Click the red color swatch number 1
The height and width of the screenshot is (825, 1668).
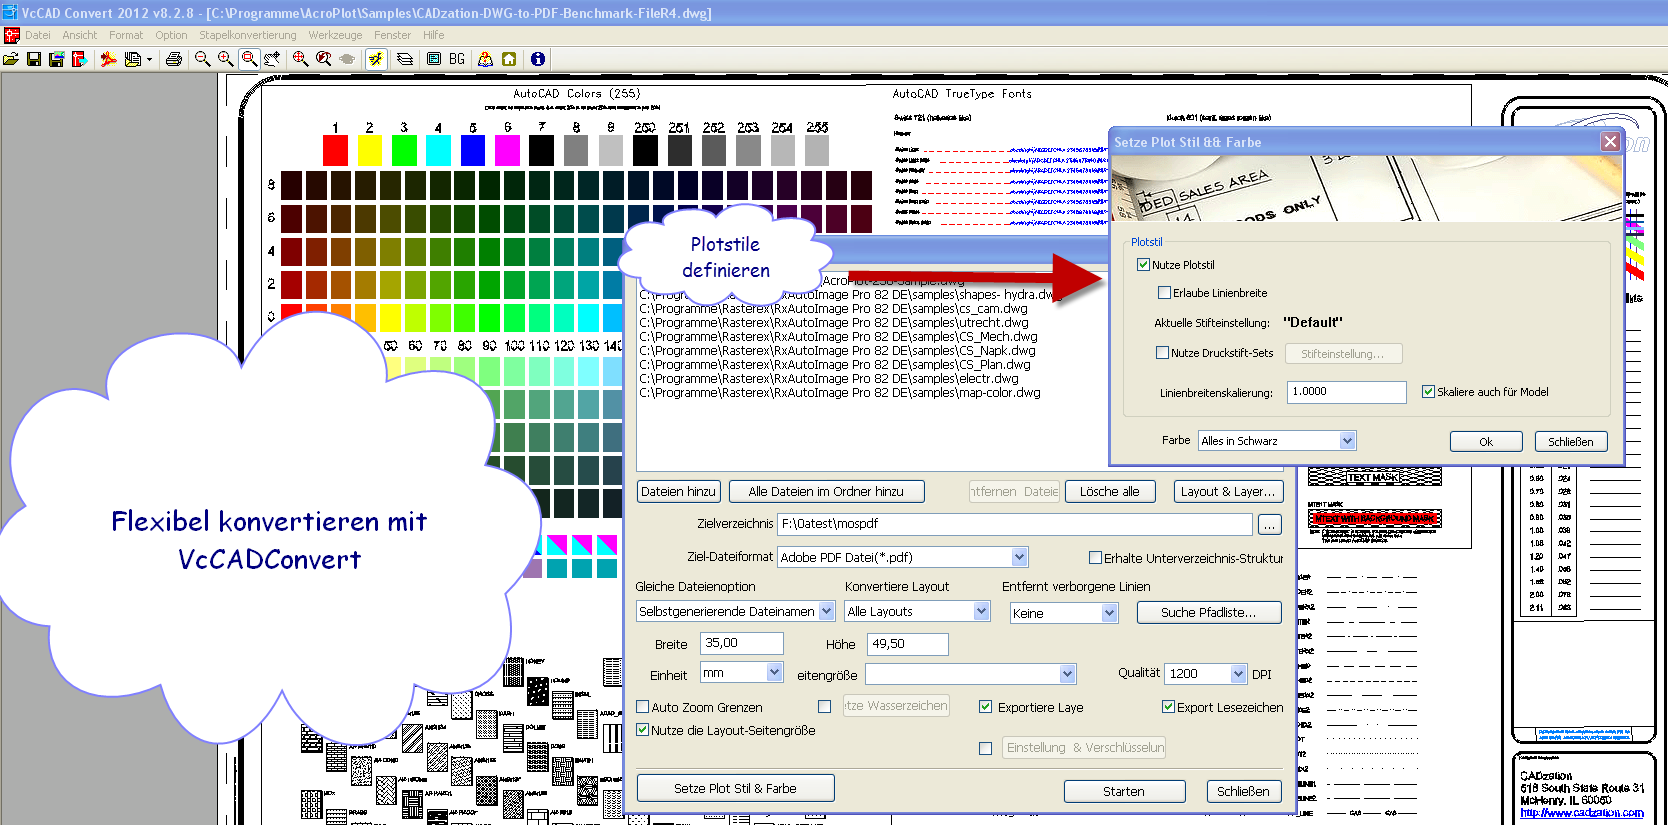[335, 150]
